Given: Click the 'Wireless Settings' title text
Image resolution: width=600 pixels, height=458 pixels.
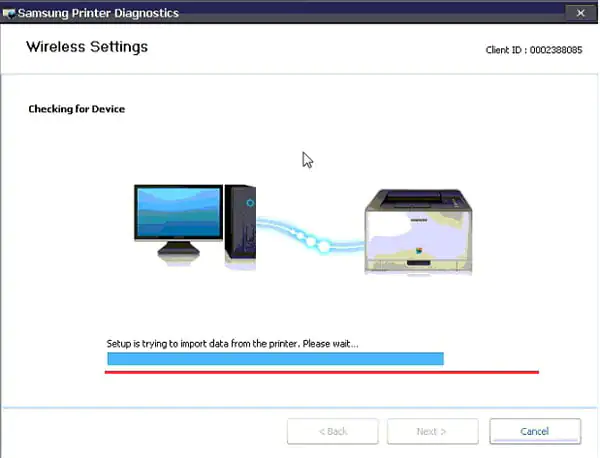Looking at the screenshot, I should 87,47.
